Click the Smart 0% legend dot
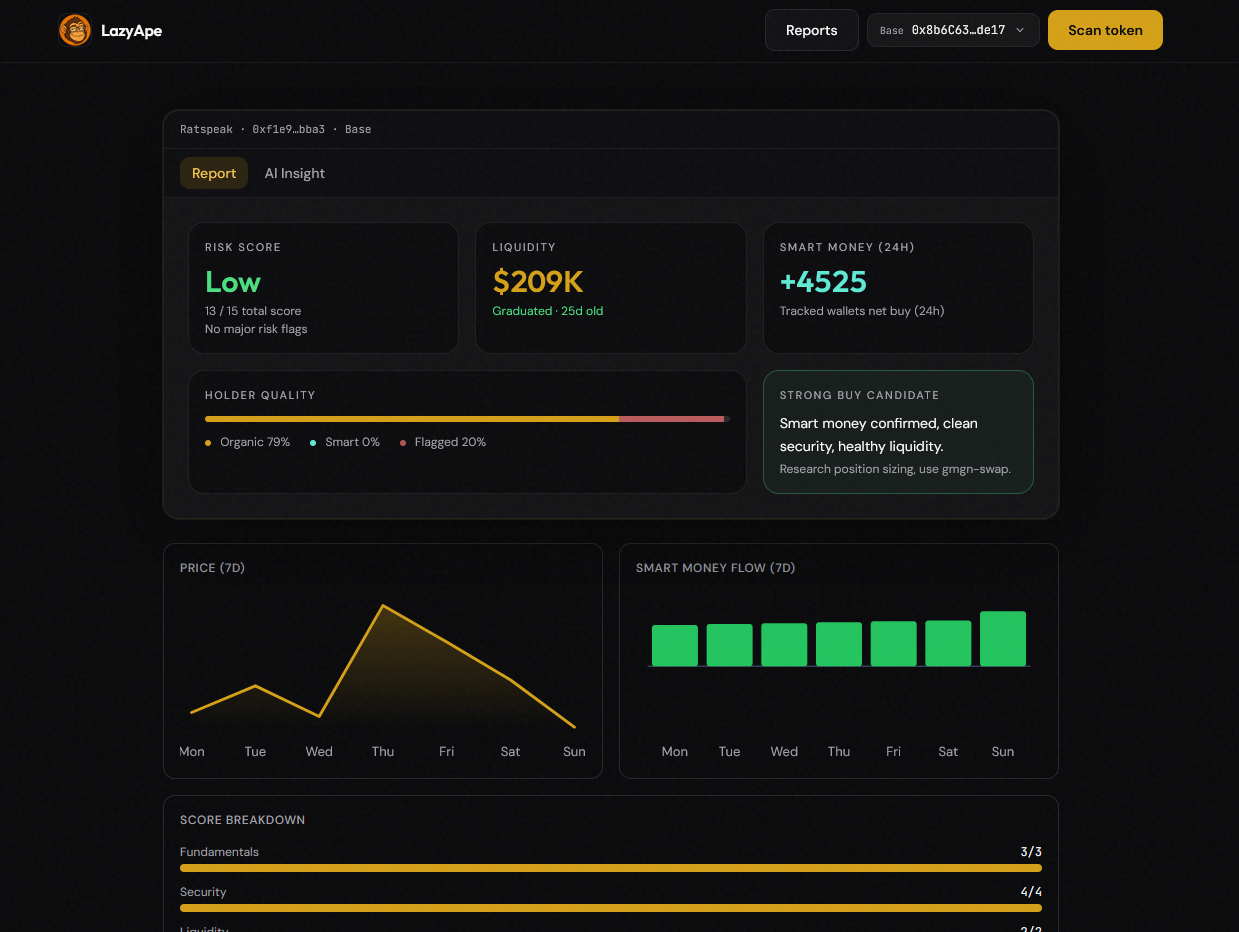This screenshot has width=1239, height=932. pos(313,443)
